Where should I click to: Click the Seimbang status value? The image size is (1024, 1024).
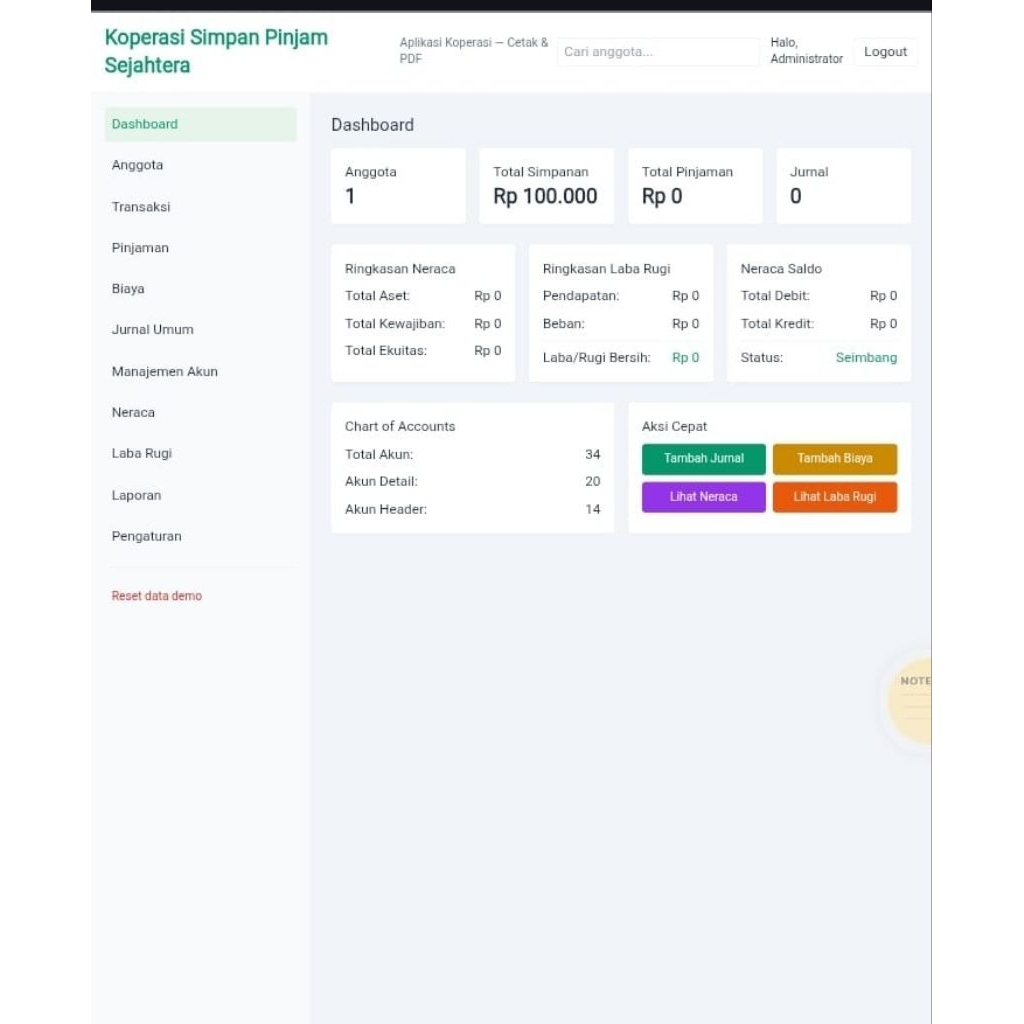pos(866,358)
